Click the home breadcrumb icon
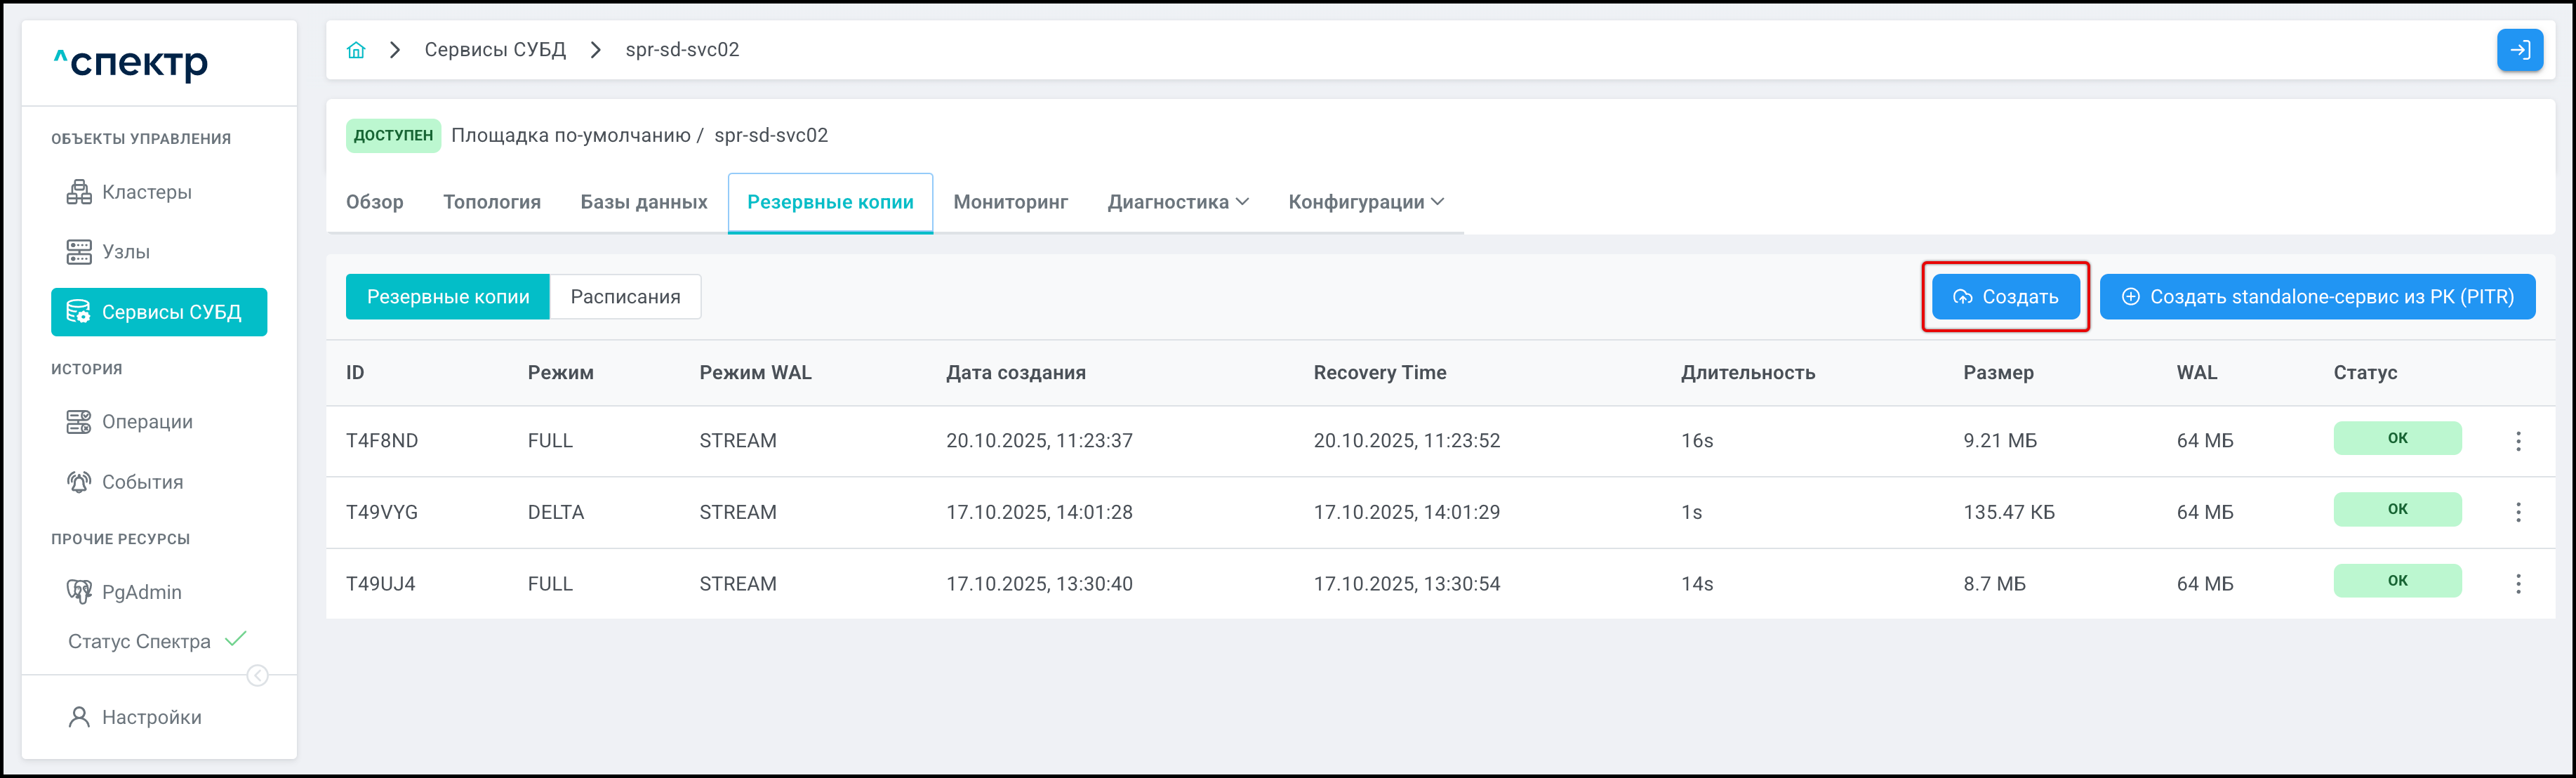Image resolution: width=2576 pixels, height=778 pixels. pos(356,50)
